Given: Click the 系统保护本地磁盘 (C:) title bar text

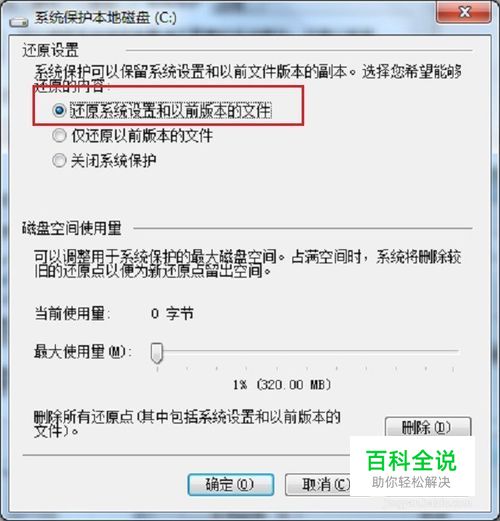Looking at the screenshot, I should pos(105,18).
